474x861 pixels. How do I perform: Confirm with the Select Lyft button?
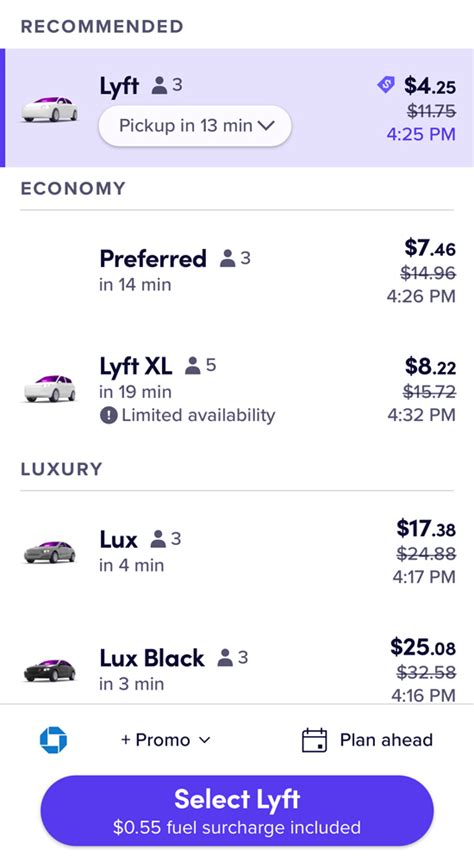point(237,810)
